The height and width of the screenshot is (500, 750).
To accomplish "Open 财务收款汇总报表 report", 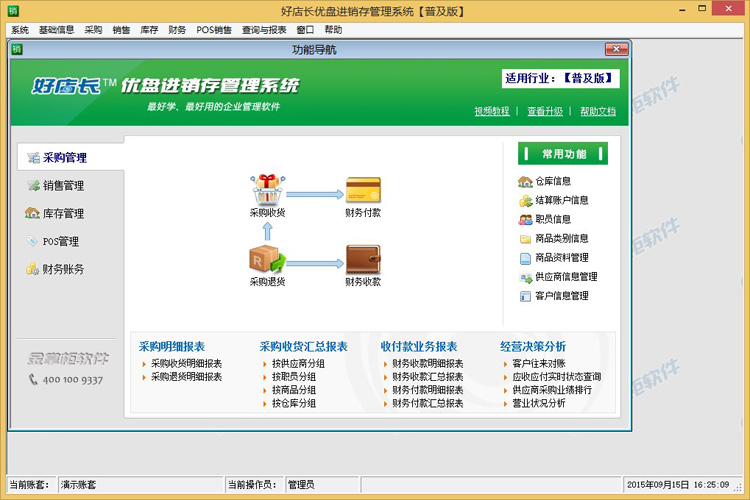I will pyautogui.click(x=428, y=377).
